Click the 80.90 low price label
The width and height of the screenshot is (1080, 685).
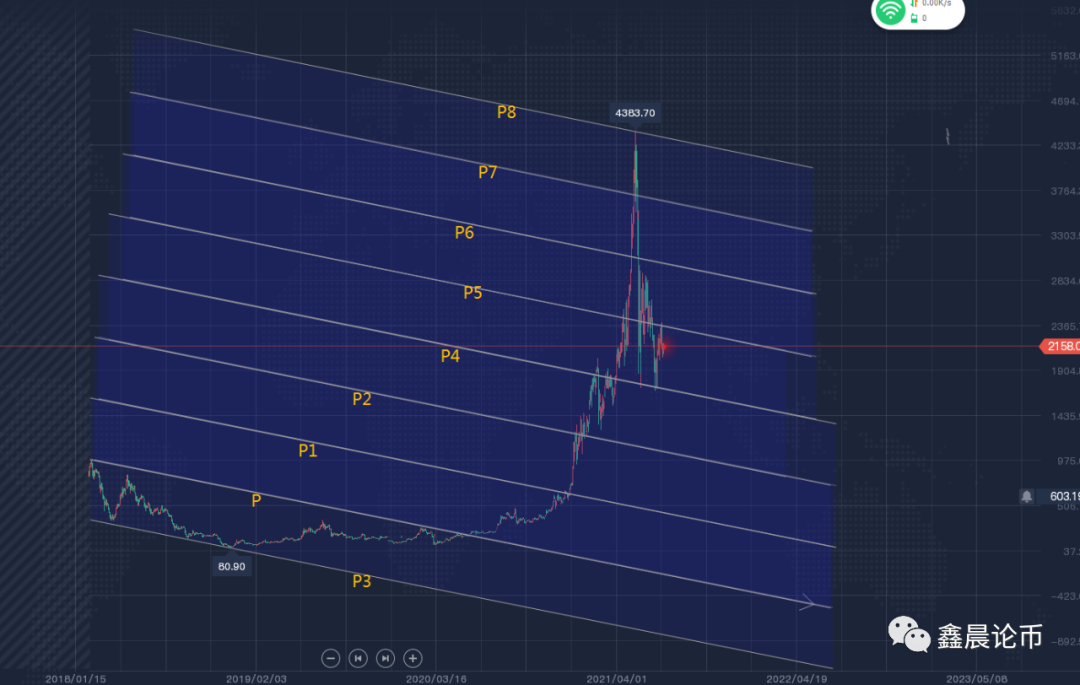[x=231, y=567]
